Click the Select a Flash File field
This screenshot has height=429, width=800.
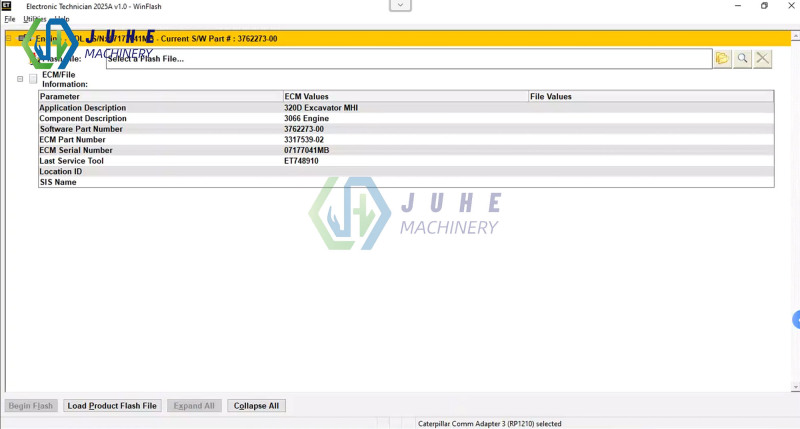coord(409,59)
